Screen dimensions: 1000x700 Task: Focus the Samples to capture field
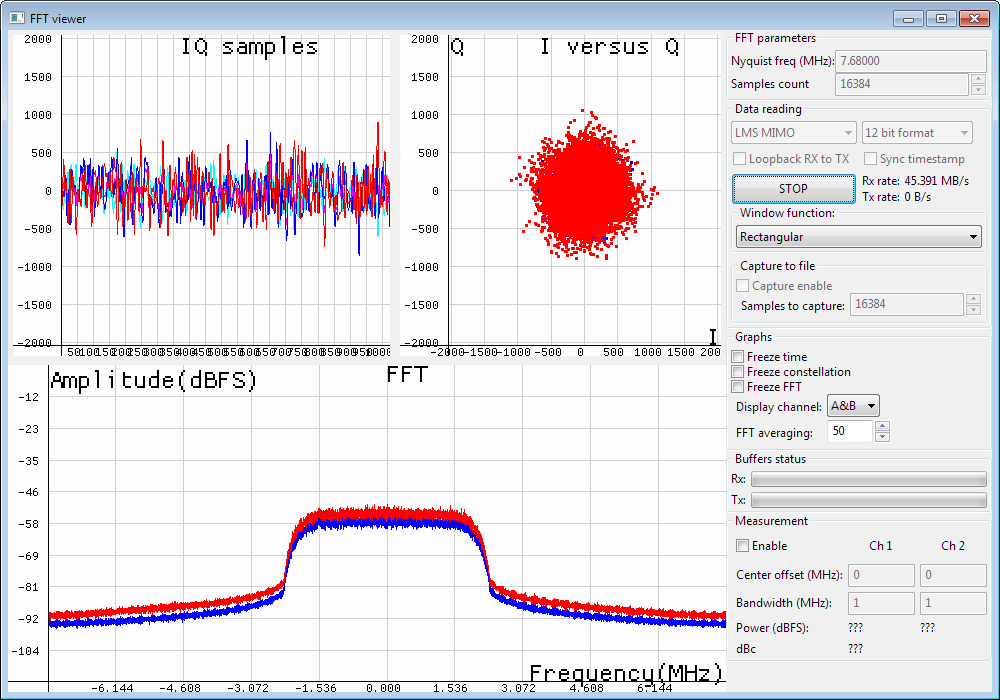pyautogui.click(x=907, y=304)
